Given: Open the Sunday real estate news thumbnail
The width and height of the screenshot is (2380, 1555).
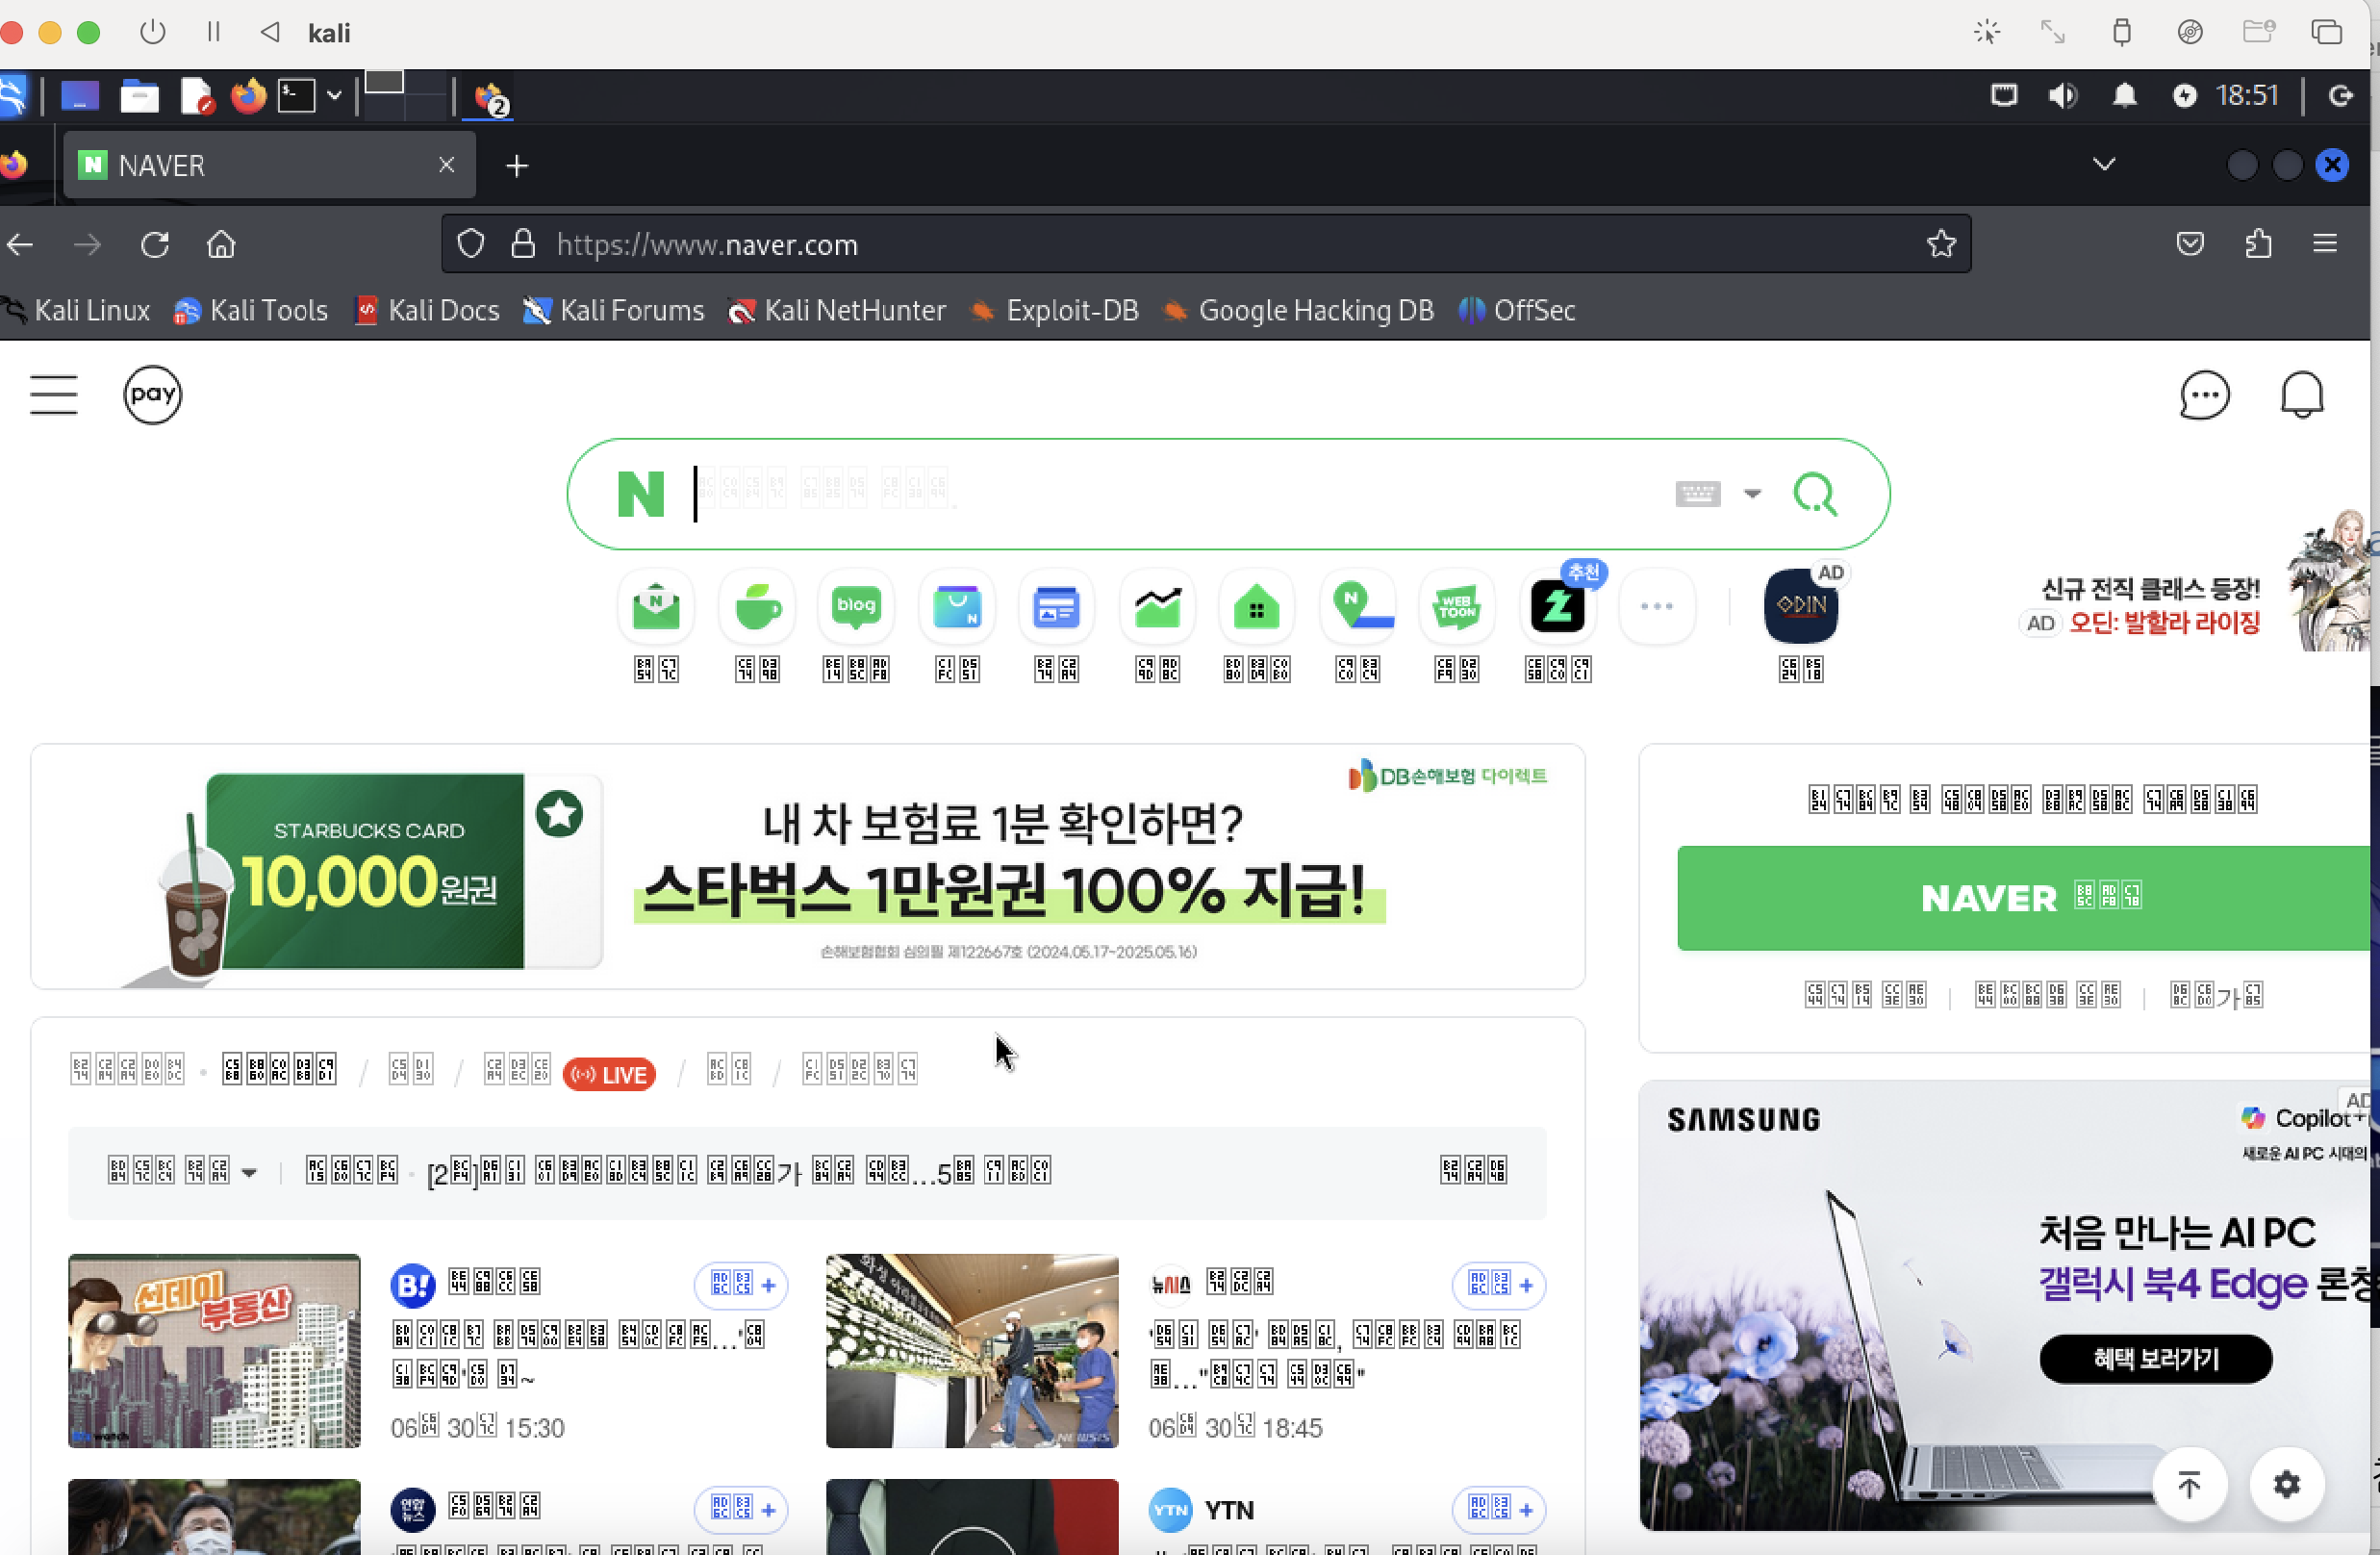Looking at the screenshot, I should pyautogui.click(x=214, y=1350).
